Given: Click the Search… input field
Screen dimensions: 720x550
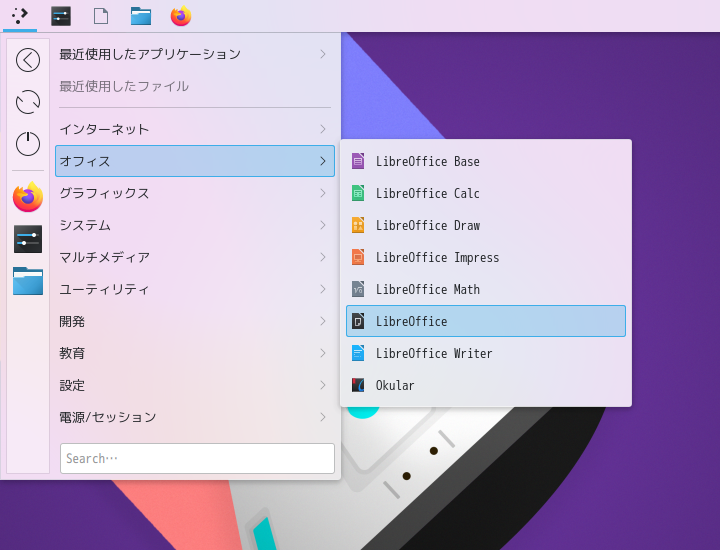Looking at the screenshot, I should click(197, 458).
